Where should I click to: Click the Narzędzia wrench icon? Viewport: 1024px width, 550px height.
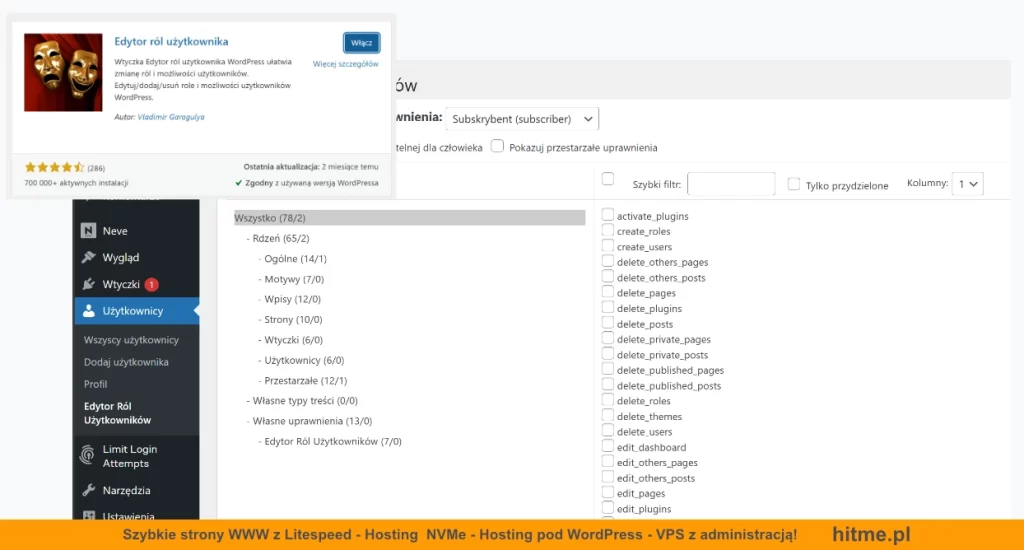click(89, 490)
